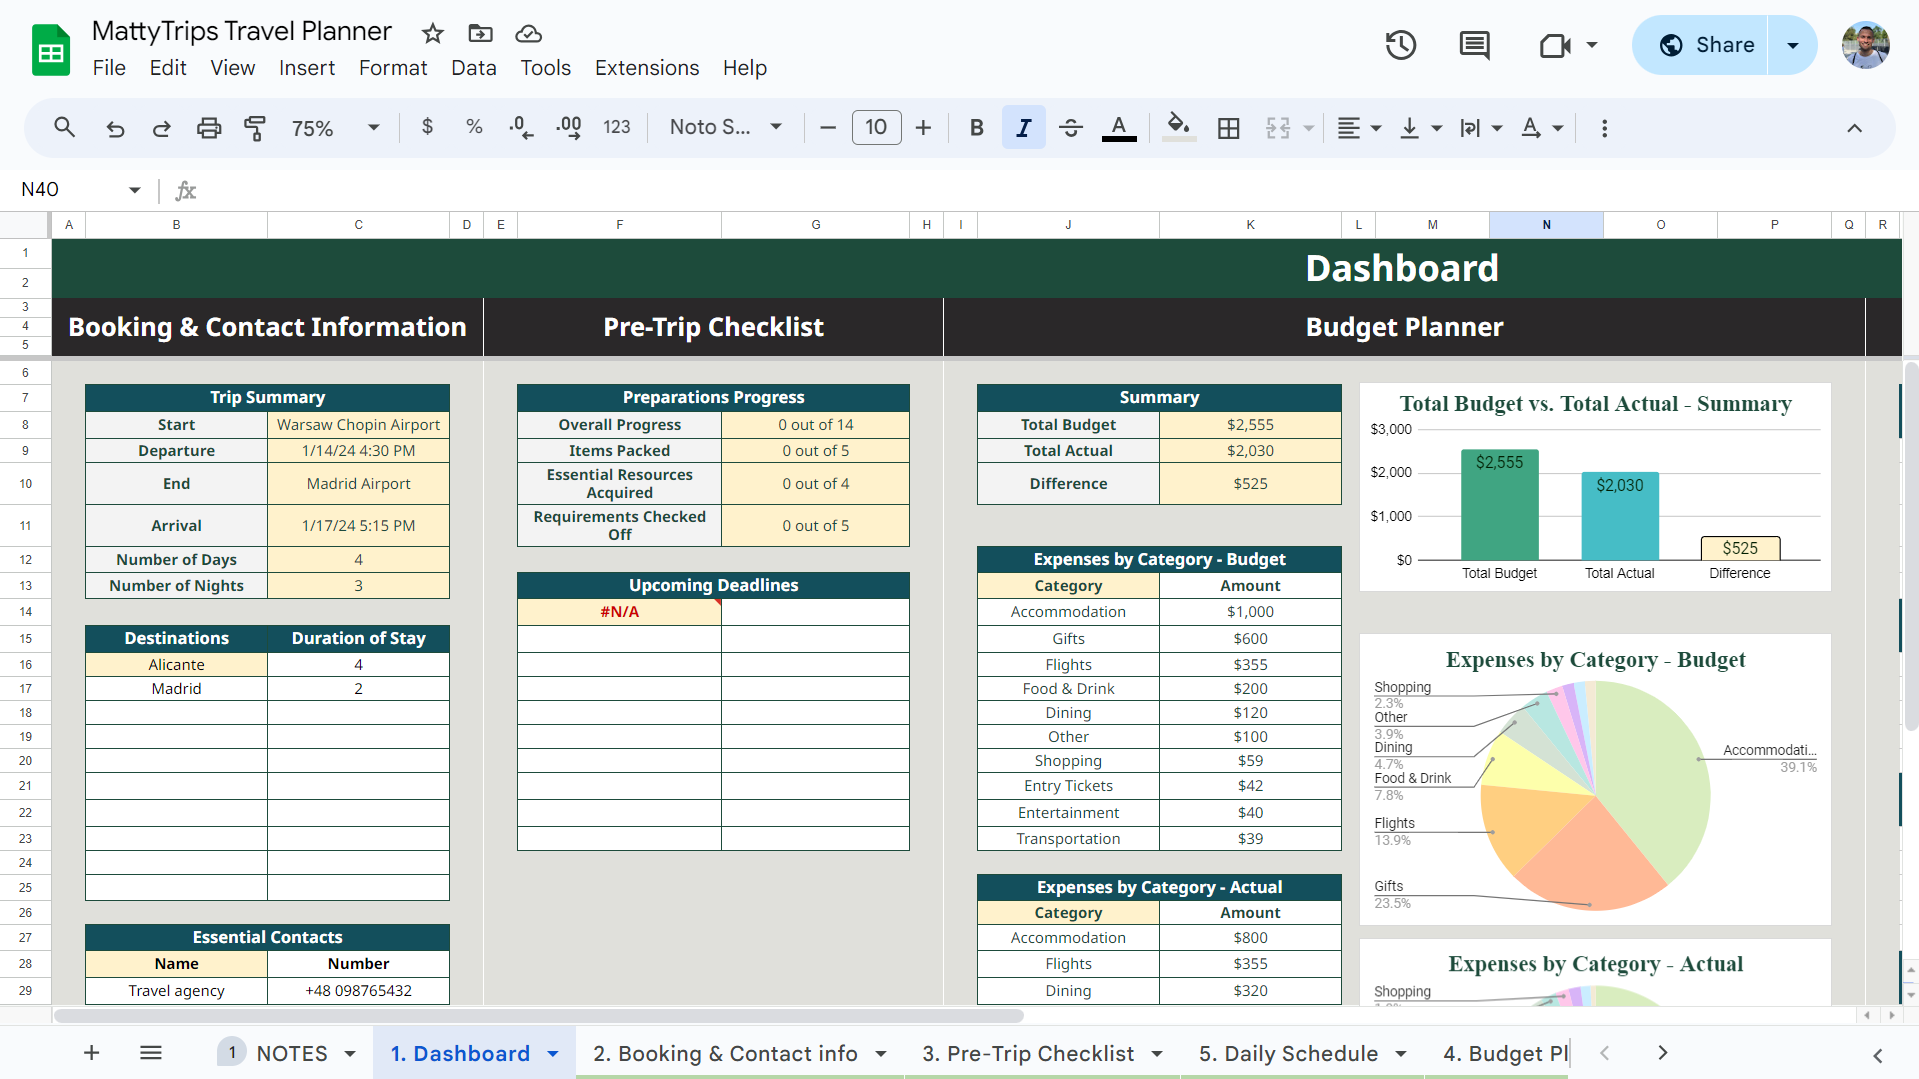Screen dimensions: 1919x1079
Task: Switch to Booking & Contact info tab
Action: pos(725,1054)
